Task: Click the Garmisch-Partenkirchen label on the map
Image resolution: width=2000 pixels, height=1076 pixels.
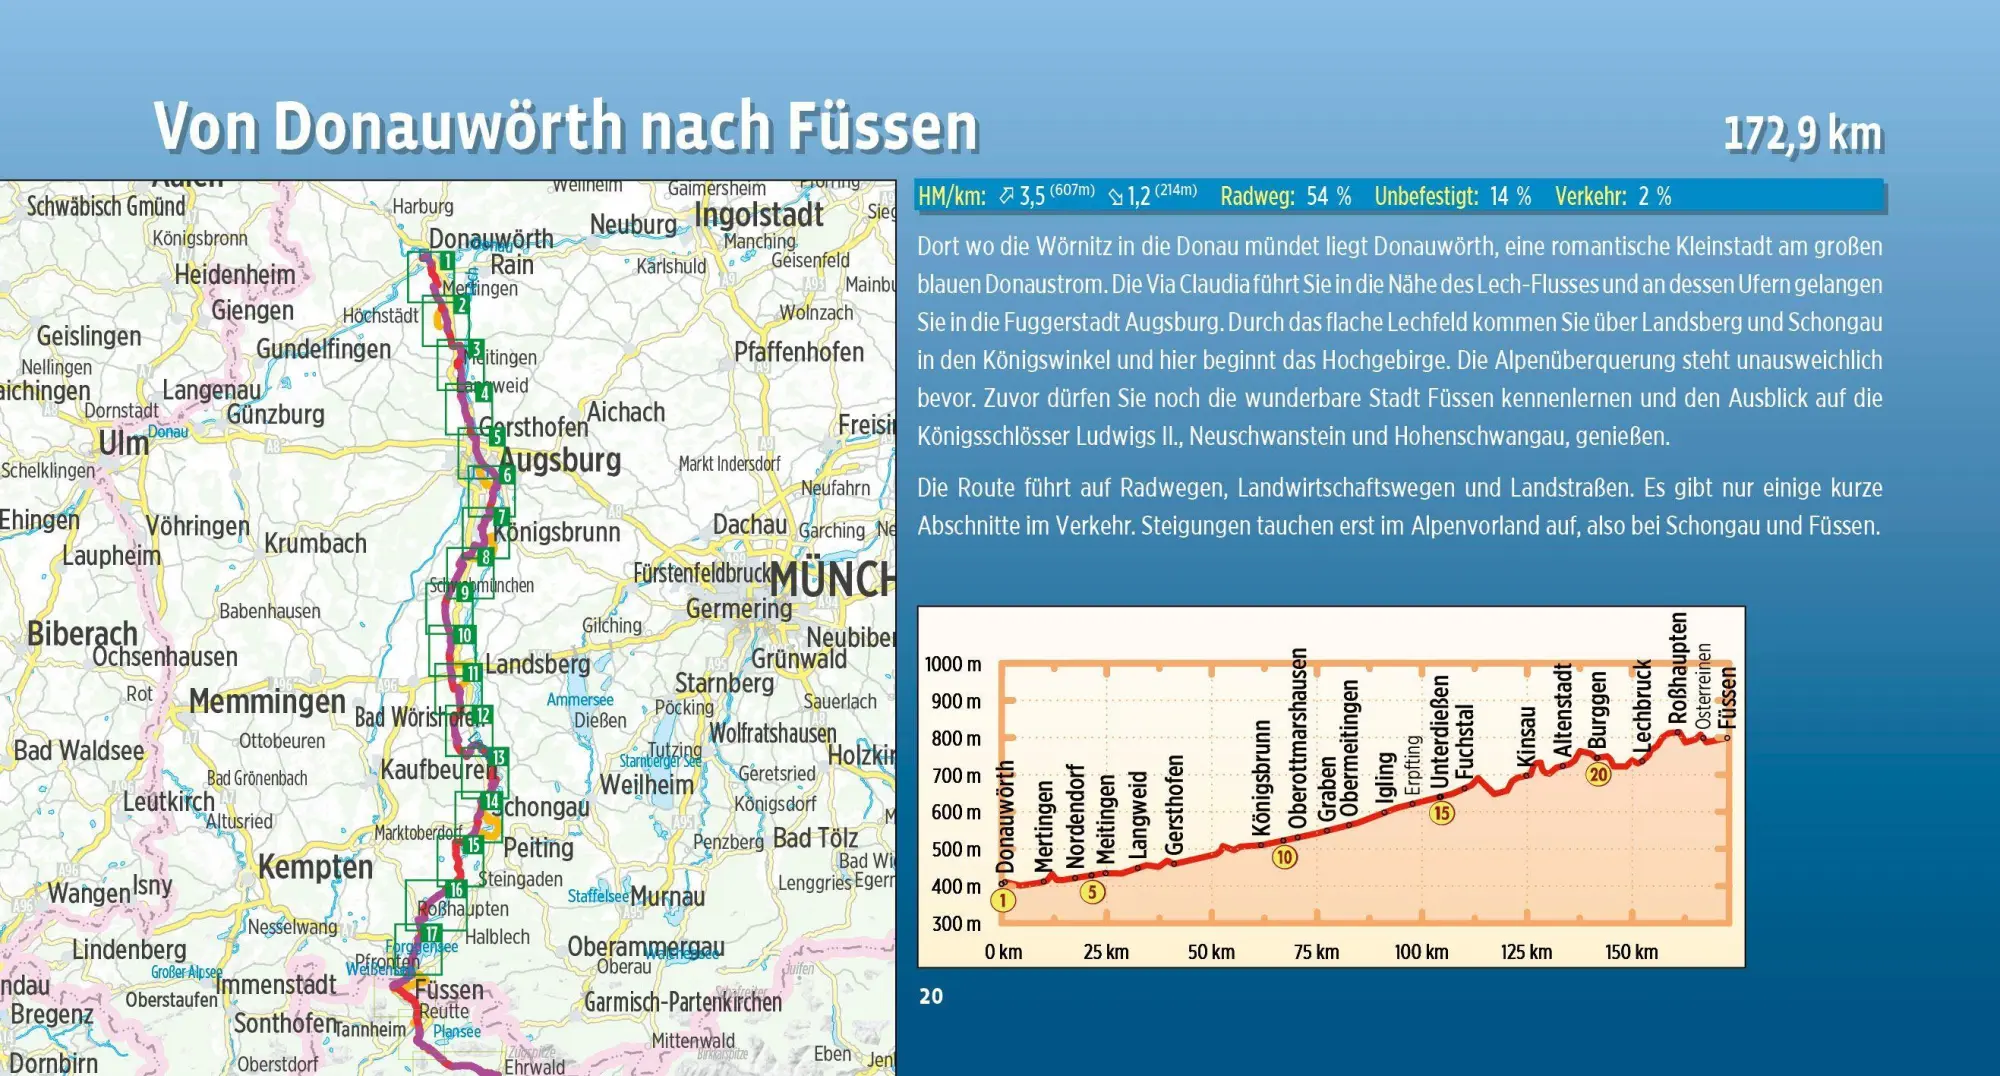Action: (683, 1002)
